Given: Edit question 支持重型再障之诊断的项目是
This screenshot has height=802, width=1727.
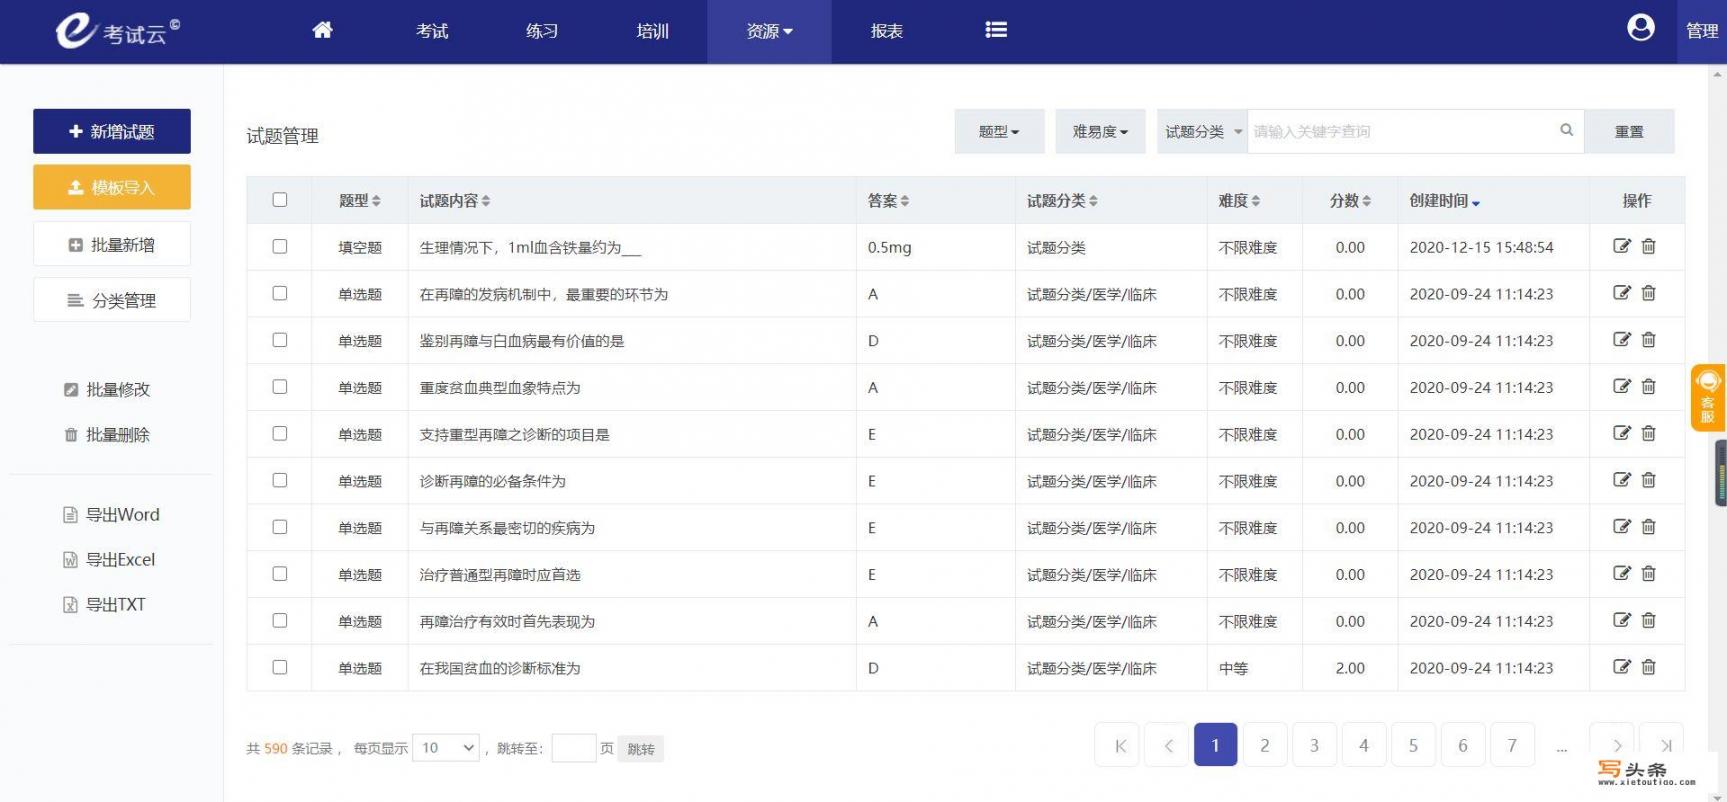Looking at the screenshot, I should click(1622, 433).
